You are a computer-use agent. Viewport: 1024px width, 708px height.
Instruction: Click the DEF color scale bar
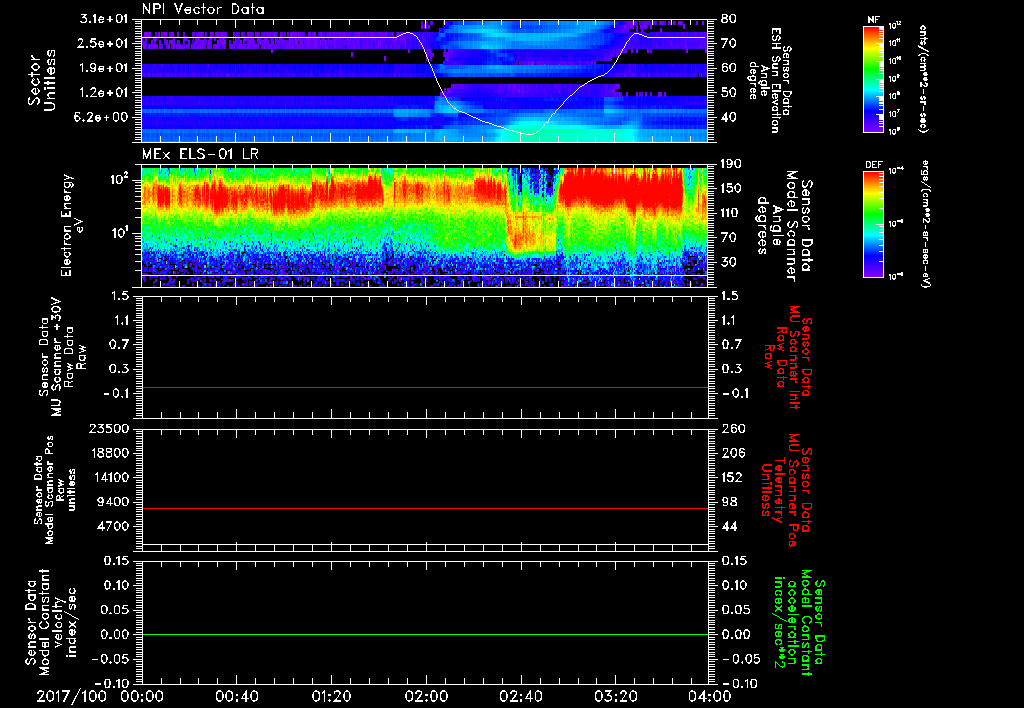[x=873, y=223]
